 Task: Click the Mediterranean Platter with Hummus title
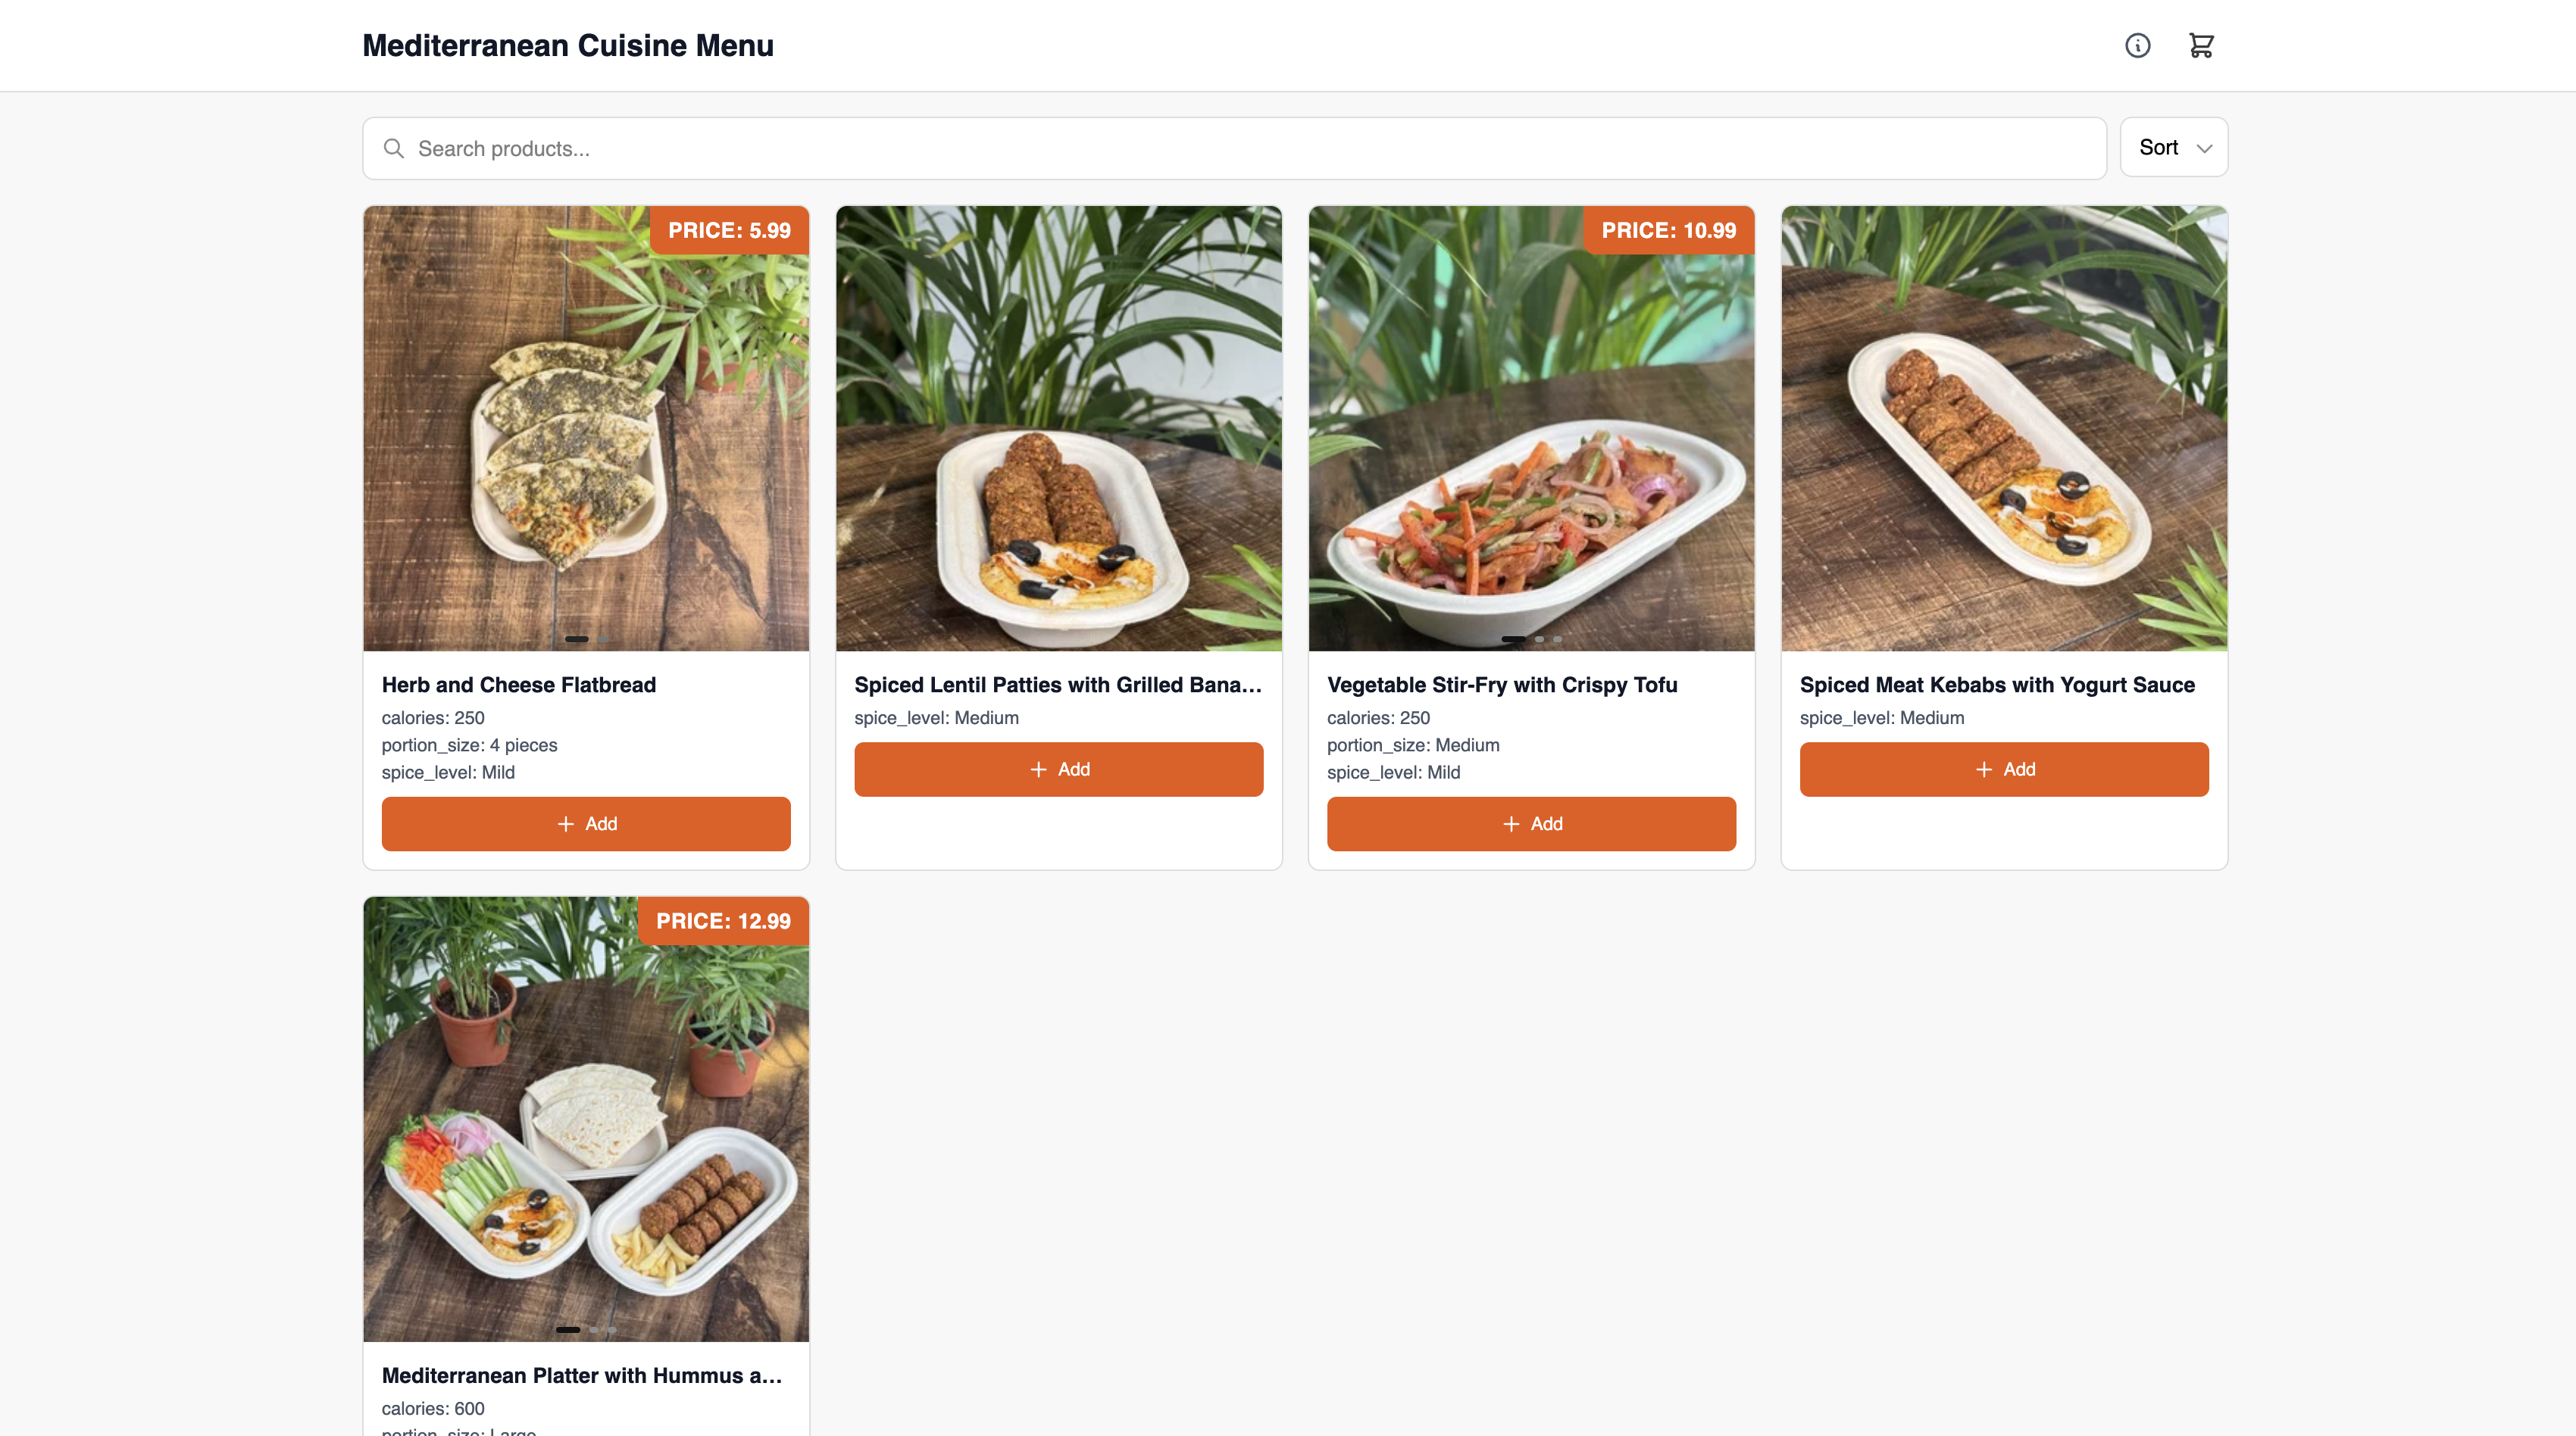[x=582, y=1376]
